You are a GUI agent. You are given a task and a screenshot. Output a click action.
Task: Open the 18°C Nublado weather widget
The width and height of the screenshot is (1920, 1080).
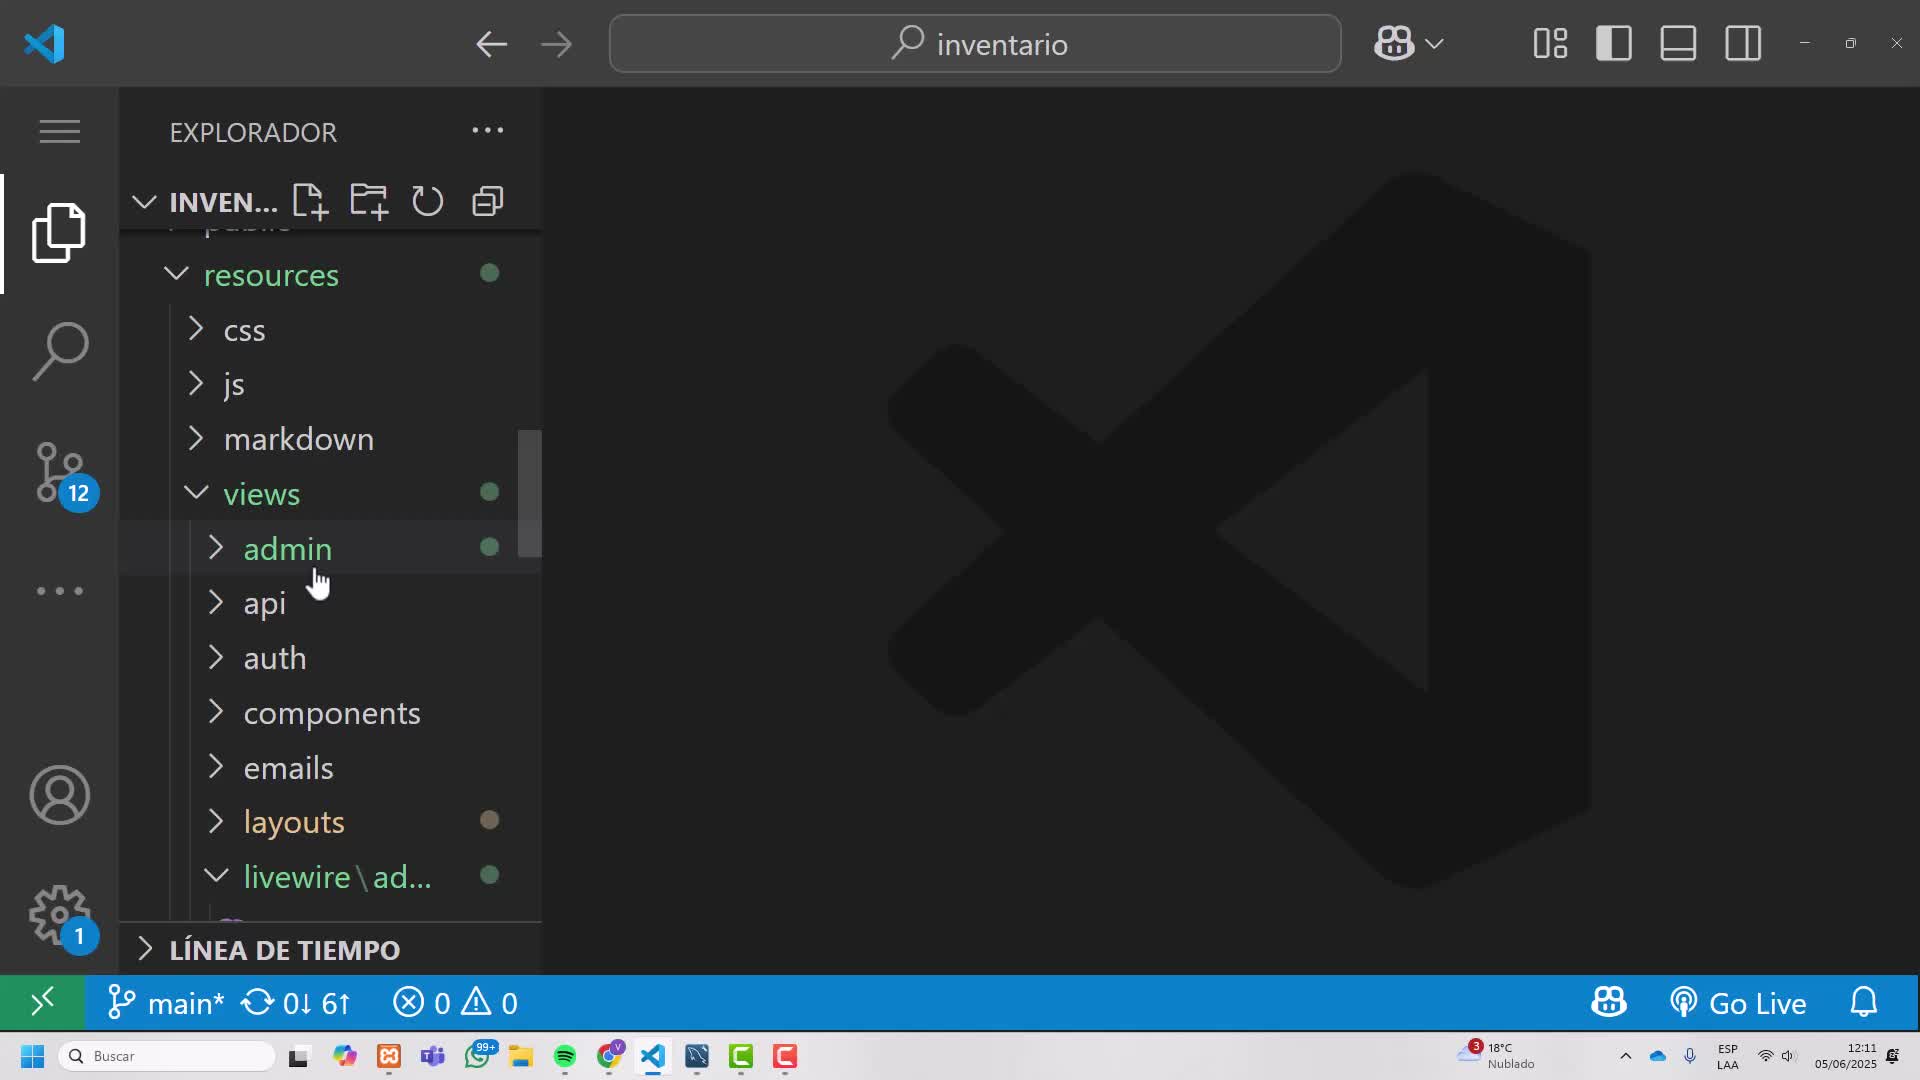[x=1497, y=1056]
